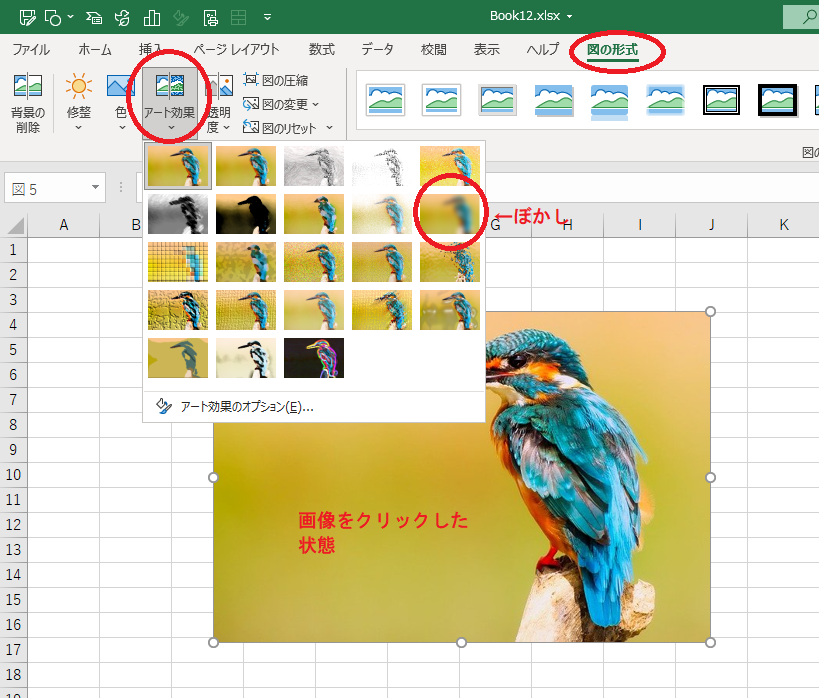This screenshot has height=698, width=819.
Task: Open the Quick Access Toolbar customize chevron
Action: click(265, 17)
